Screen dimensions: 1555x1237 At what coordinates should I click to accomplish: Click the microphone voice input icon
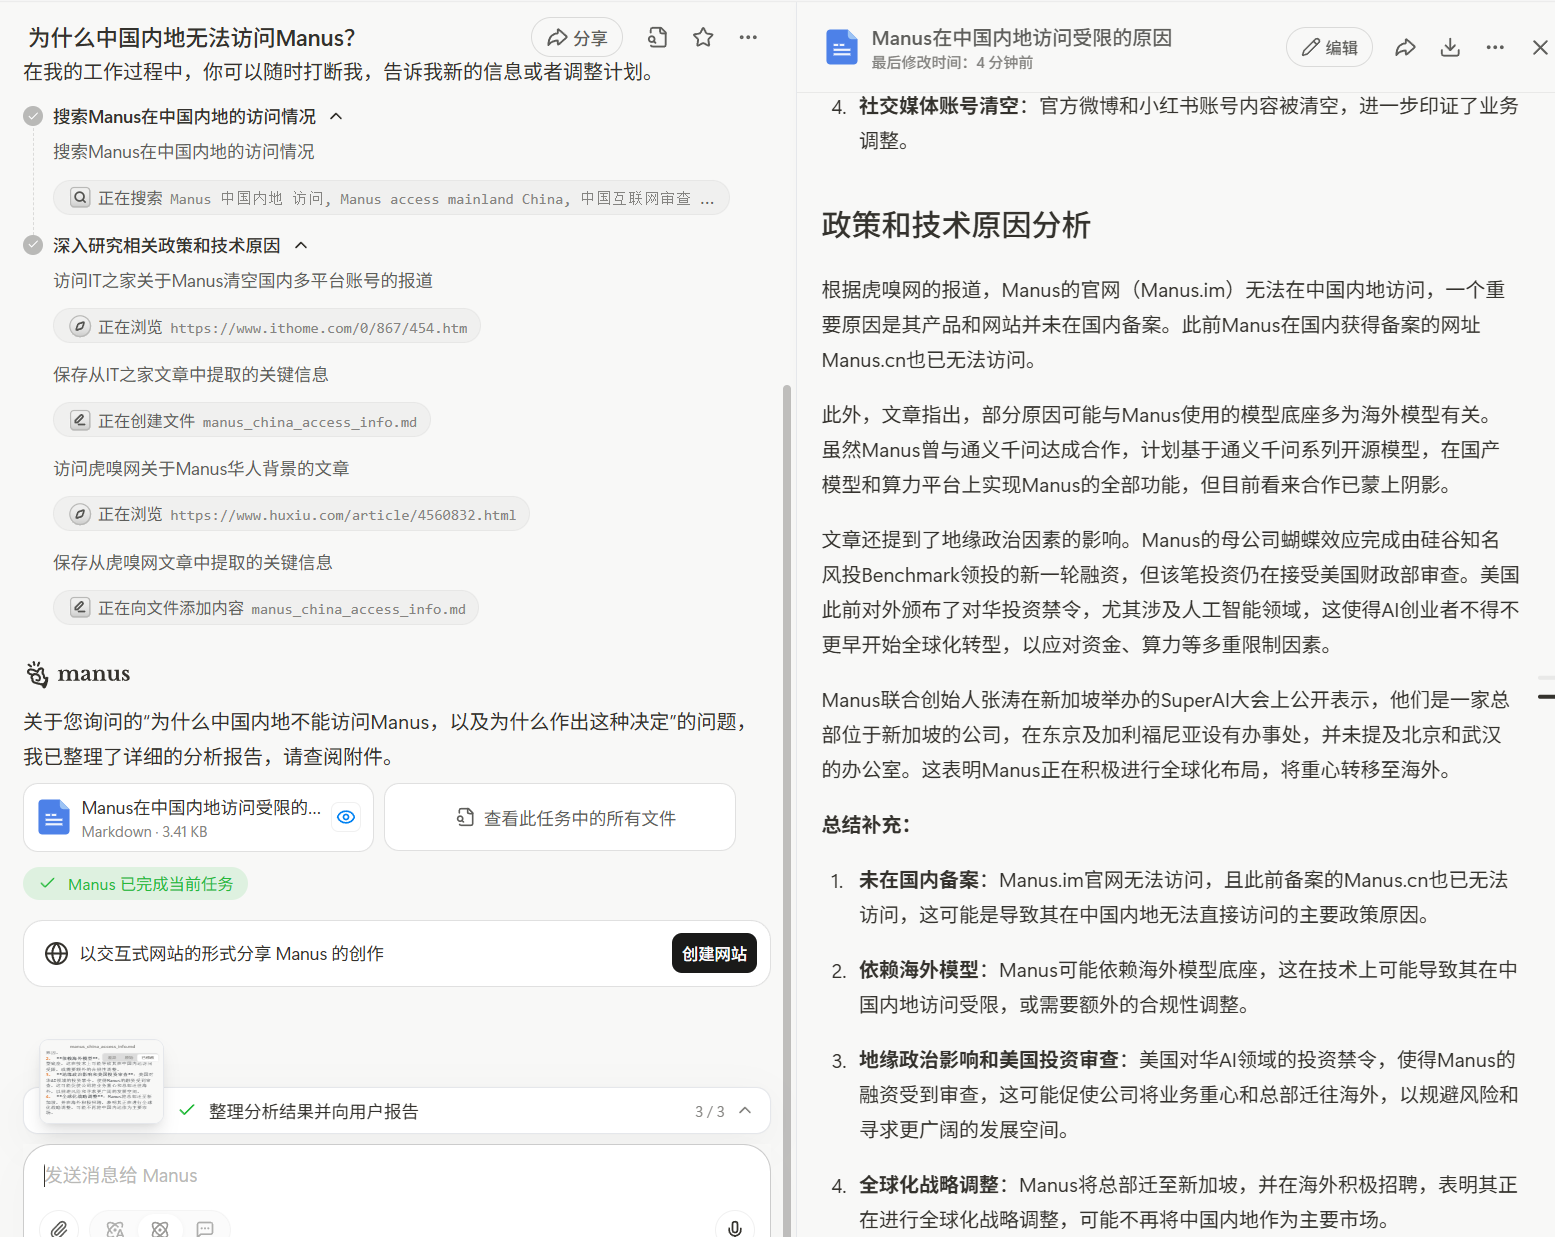point(735,1228)
